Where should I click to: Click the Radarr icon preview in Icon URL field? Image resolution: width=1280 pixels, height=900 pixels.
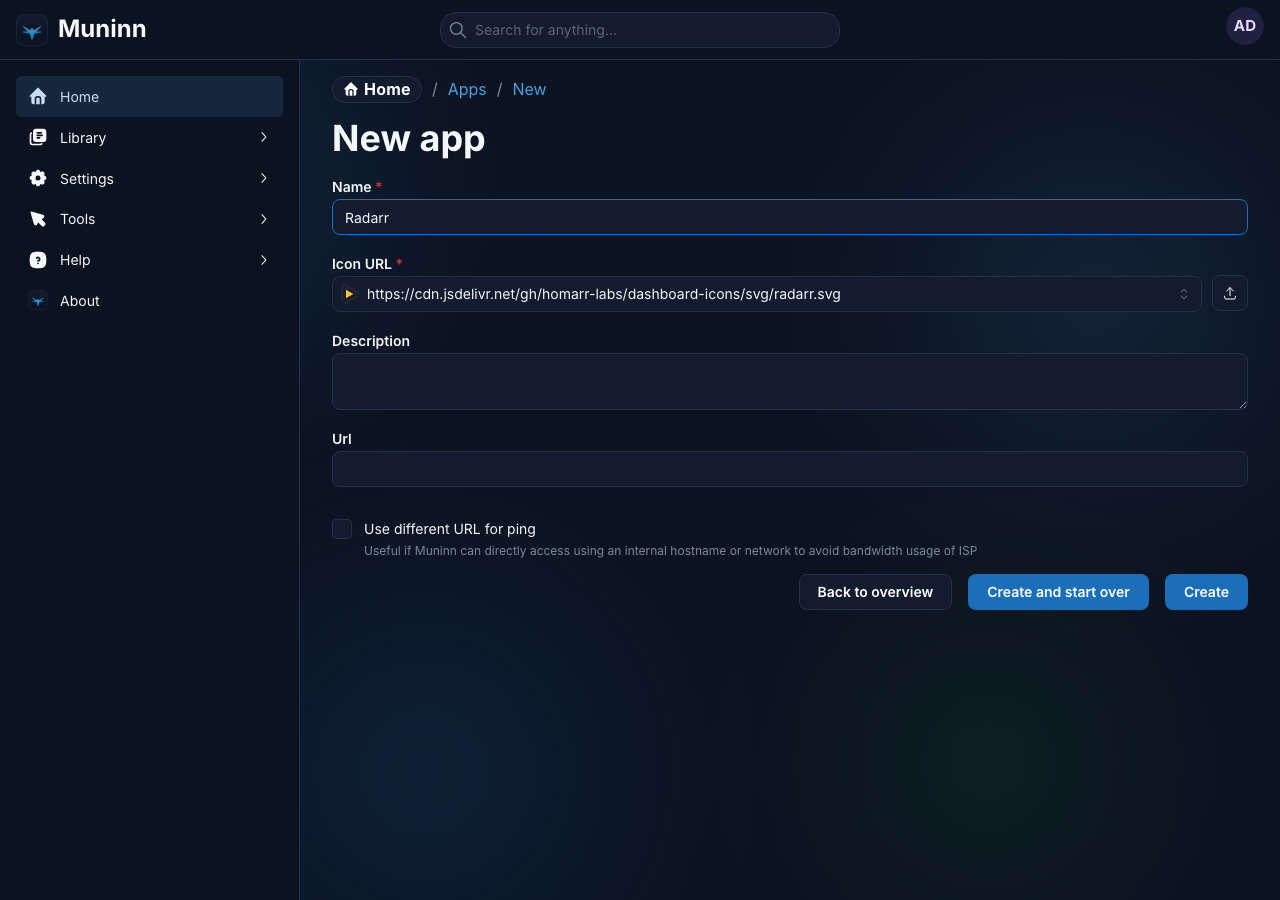point(349,294)
